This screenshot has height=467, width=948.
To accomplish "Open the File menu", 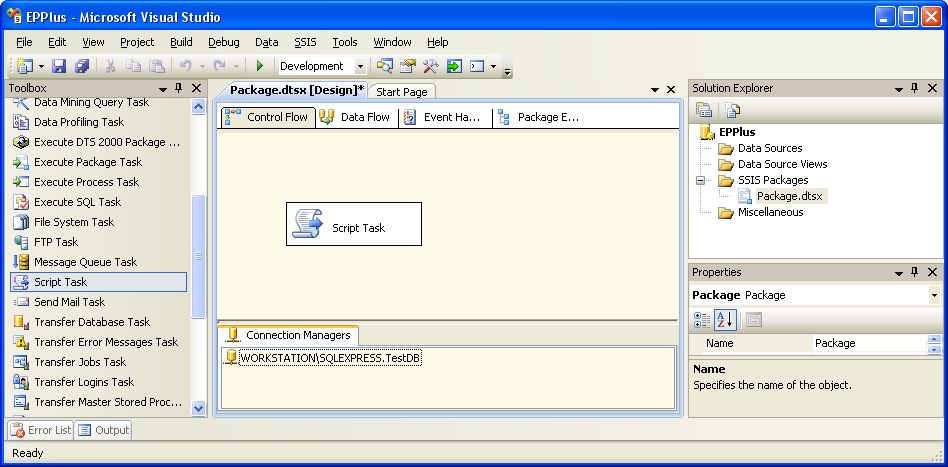I will click(24, 42).
